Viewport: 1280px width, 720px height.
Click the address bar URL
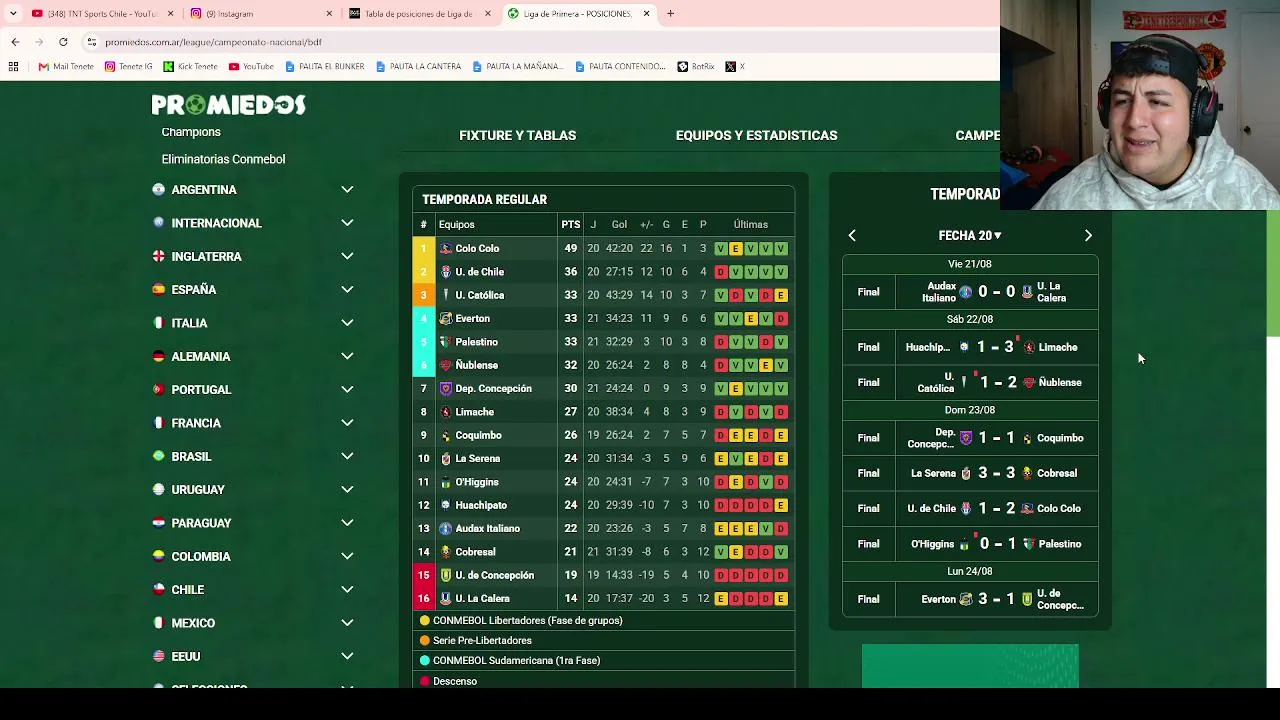(213, 42)
